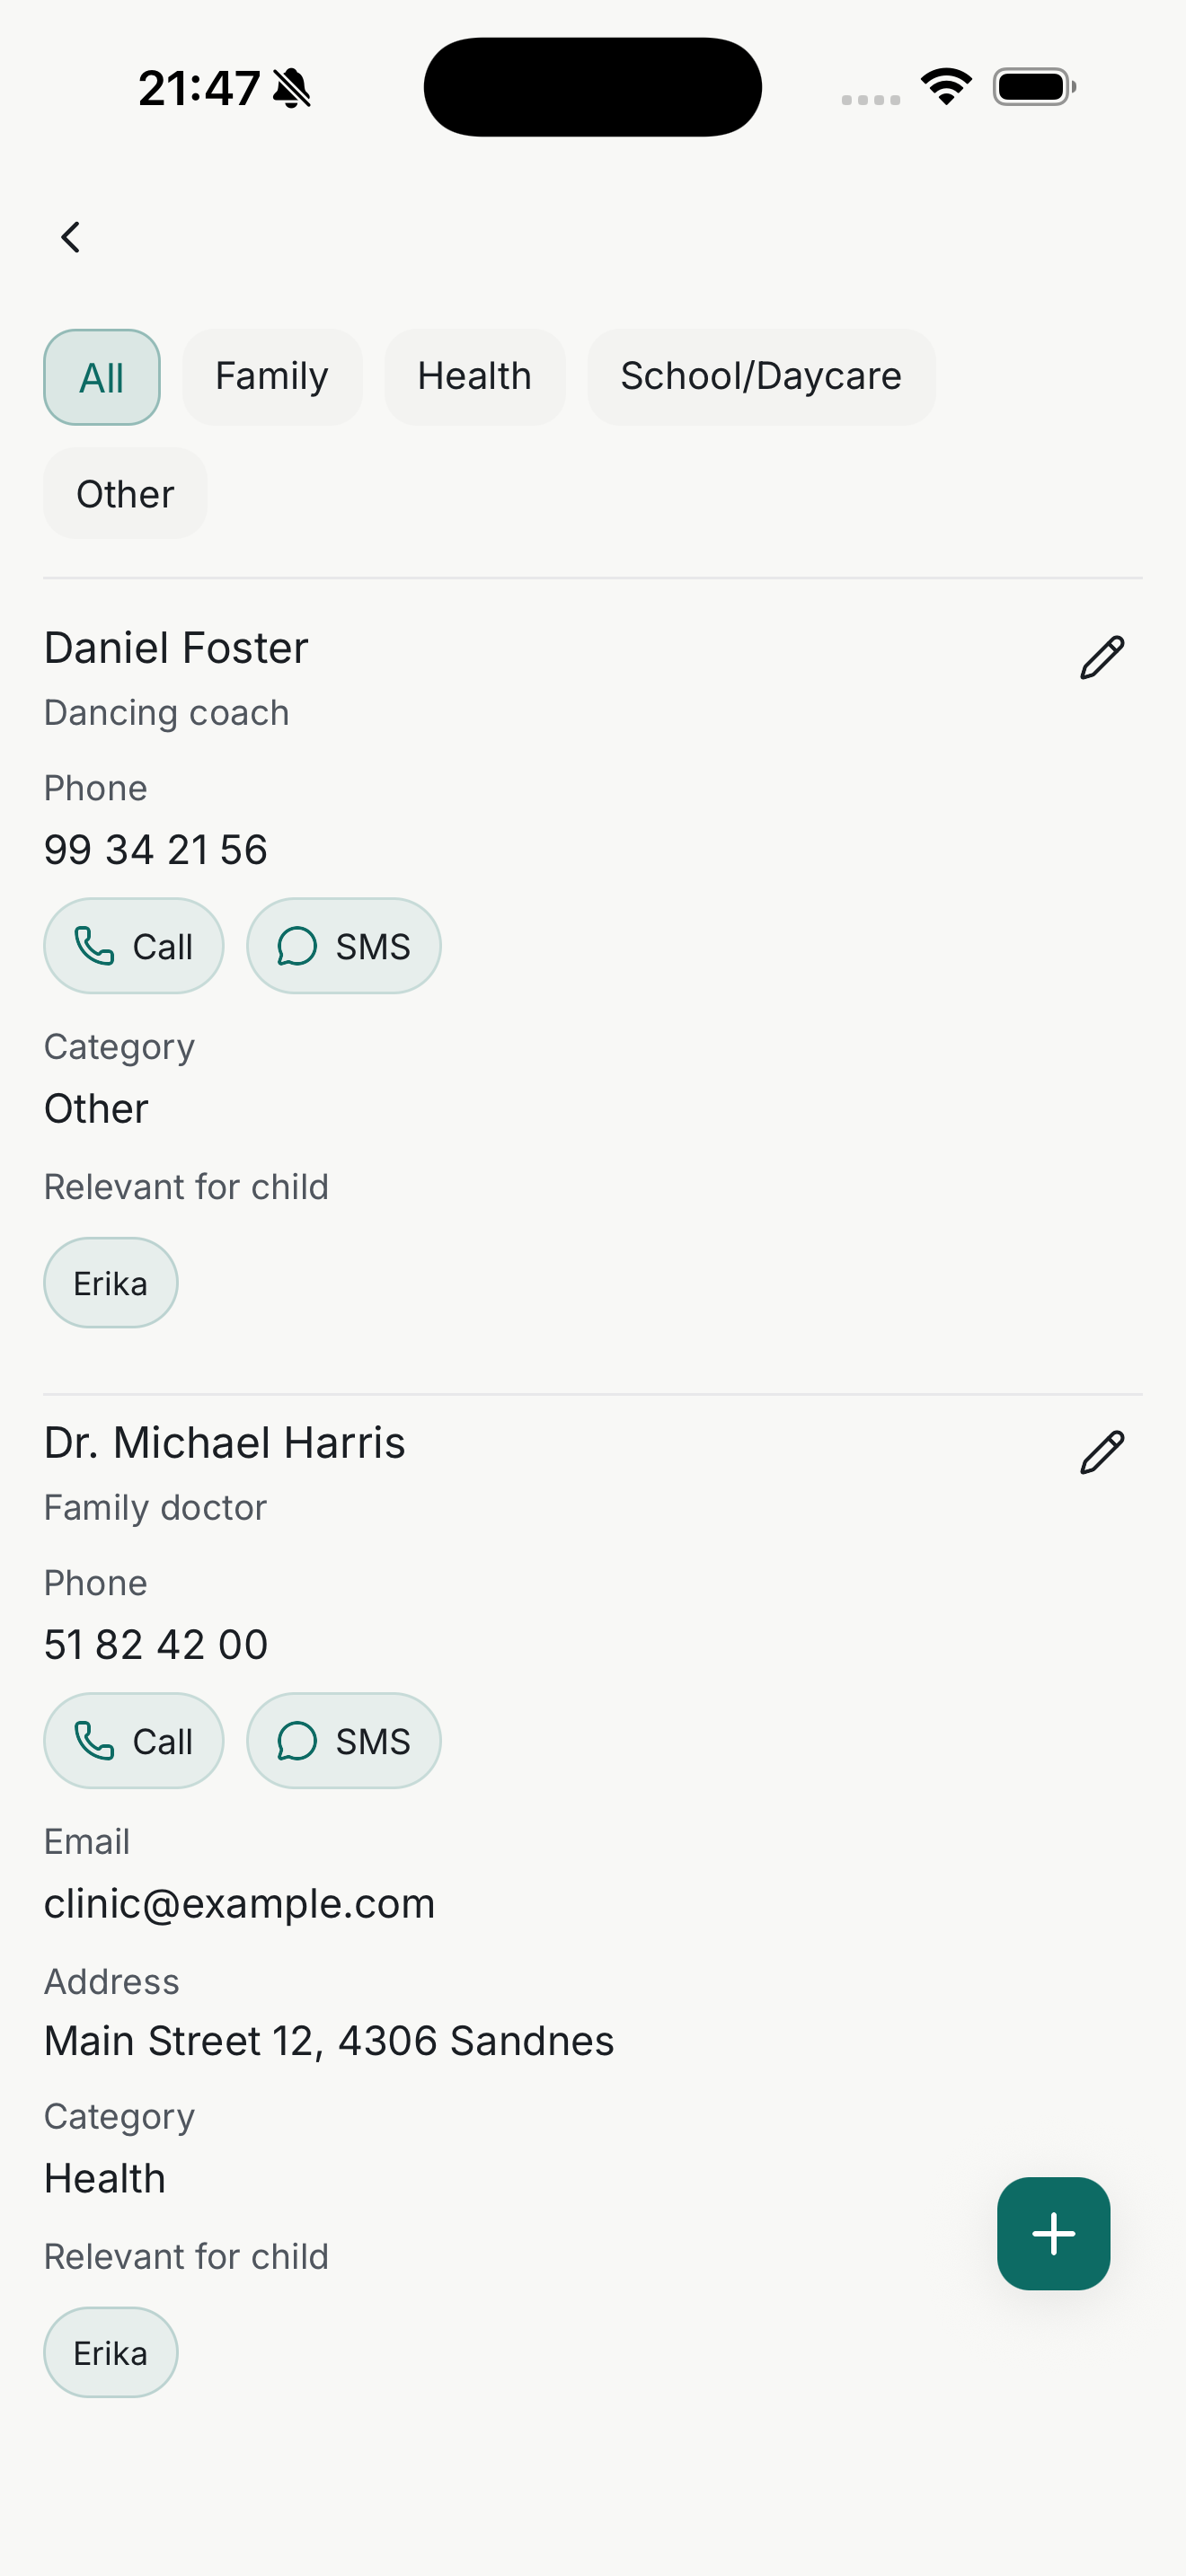
Task: Call Daniel Foster
Action: 134,946
